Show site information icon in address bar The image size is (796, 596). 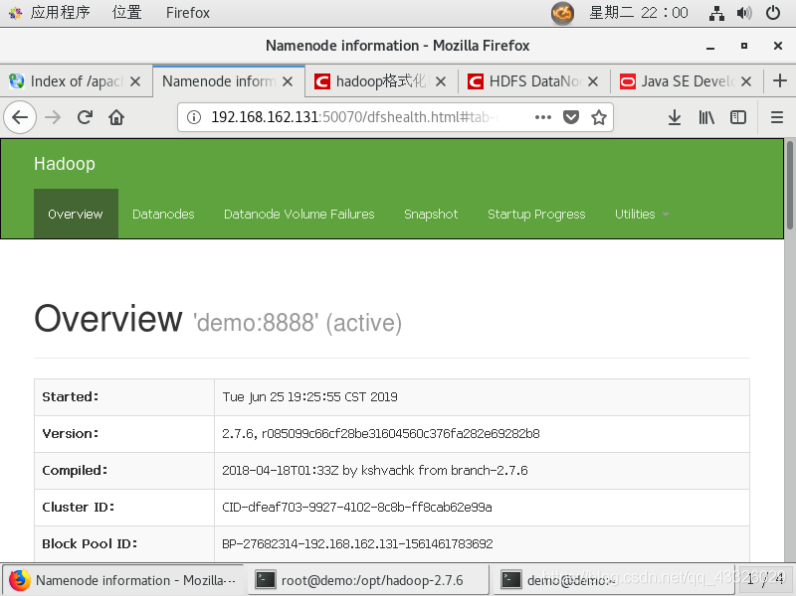[193, 118]
